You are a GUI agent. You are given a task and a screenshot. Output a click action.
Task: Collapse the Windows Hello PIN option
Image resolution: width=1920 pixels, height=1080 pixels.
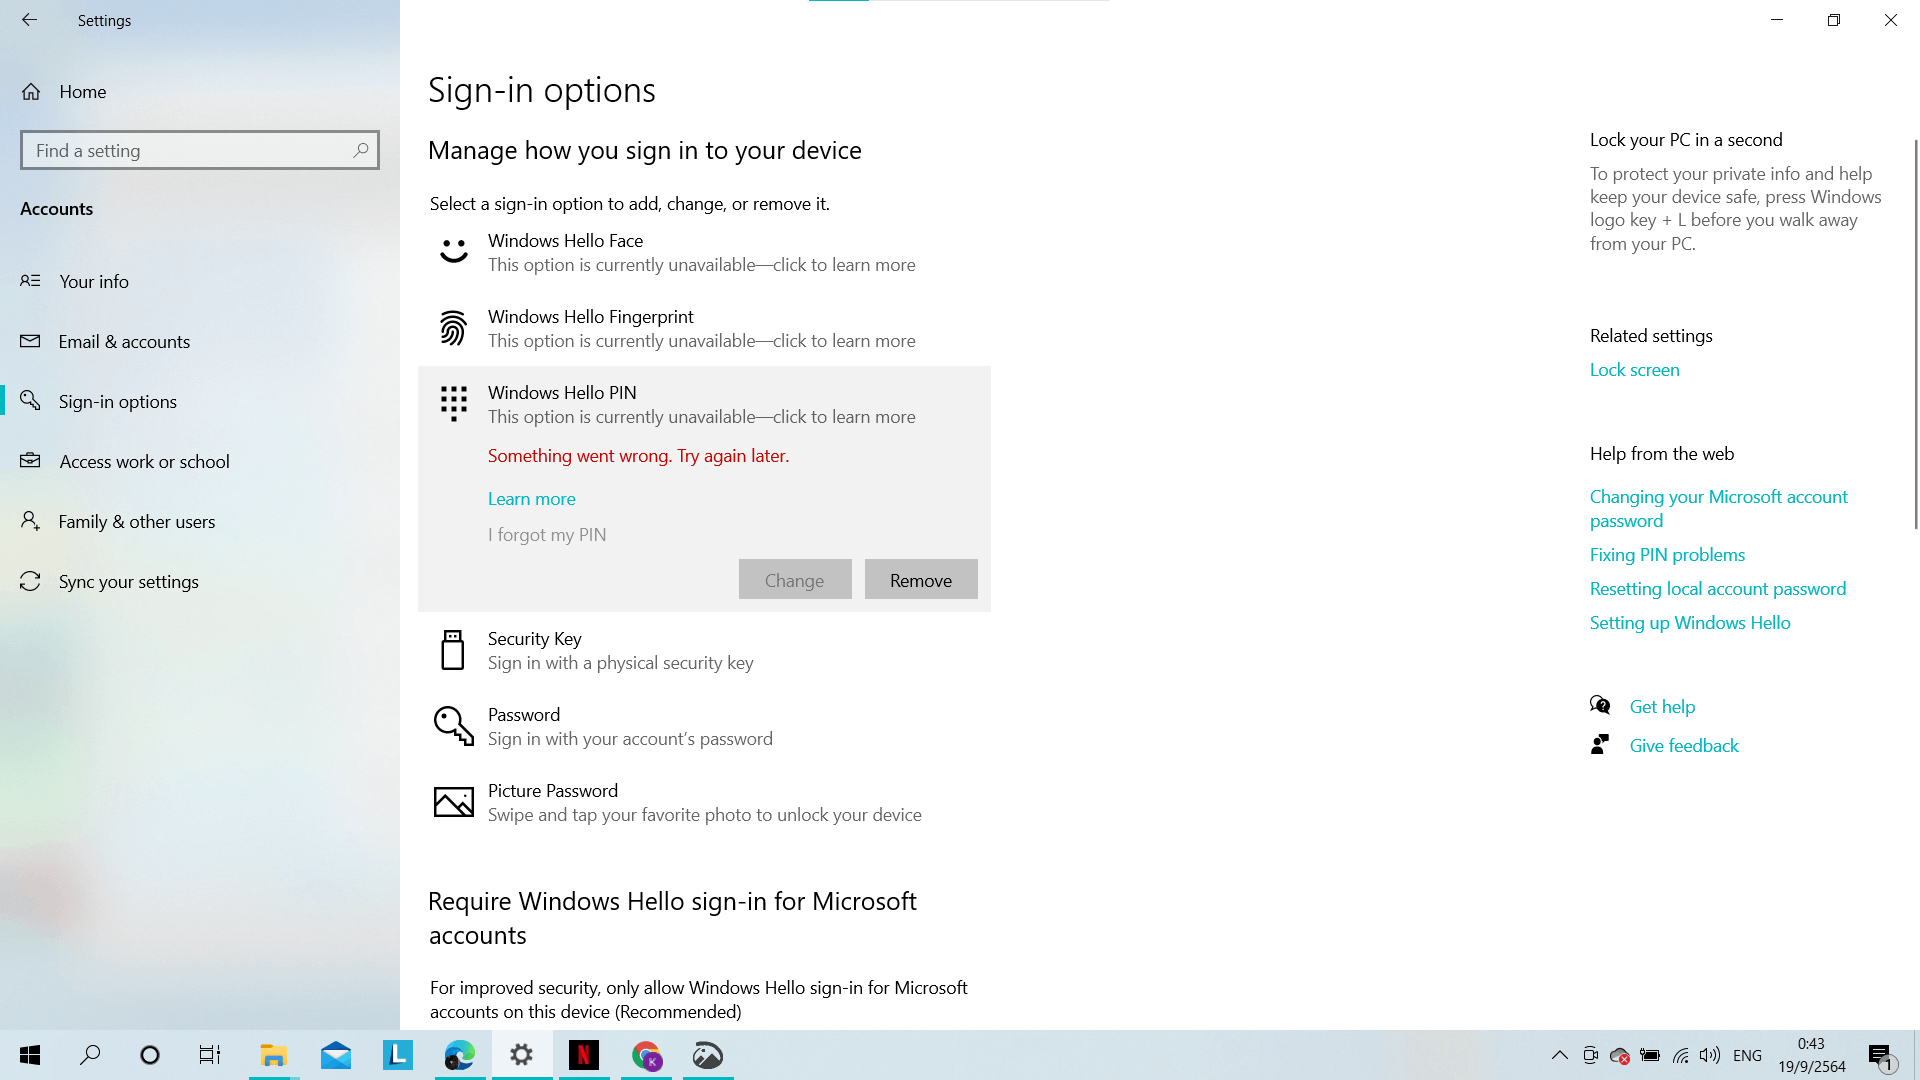(x=562, y=393)
